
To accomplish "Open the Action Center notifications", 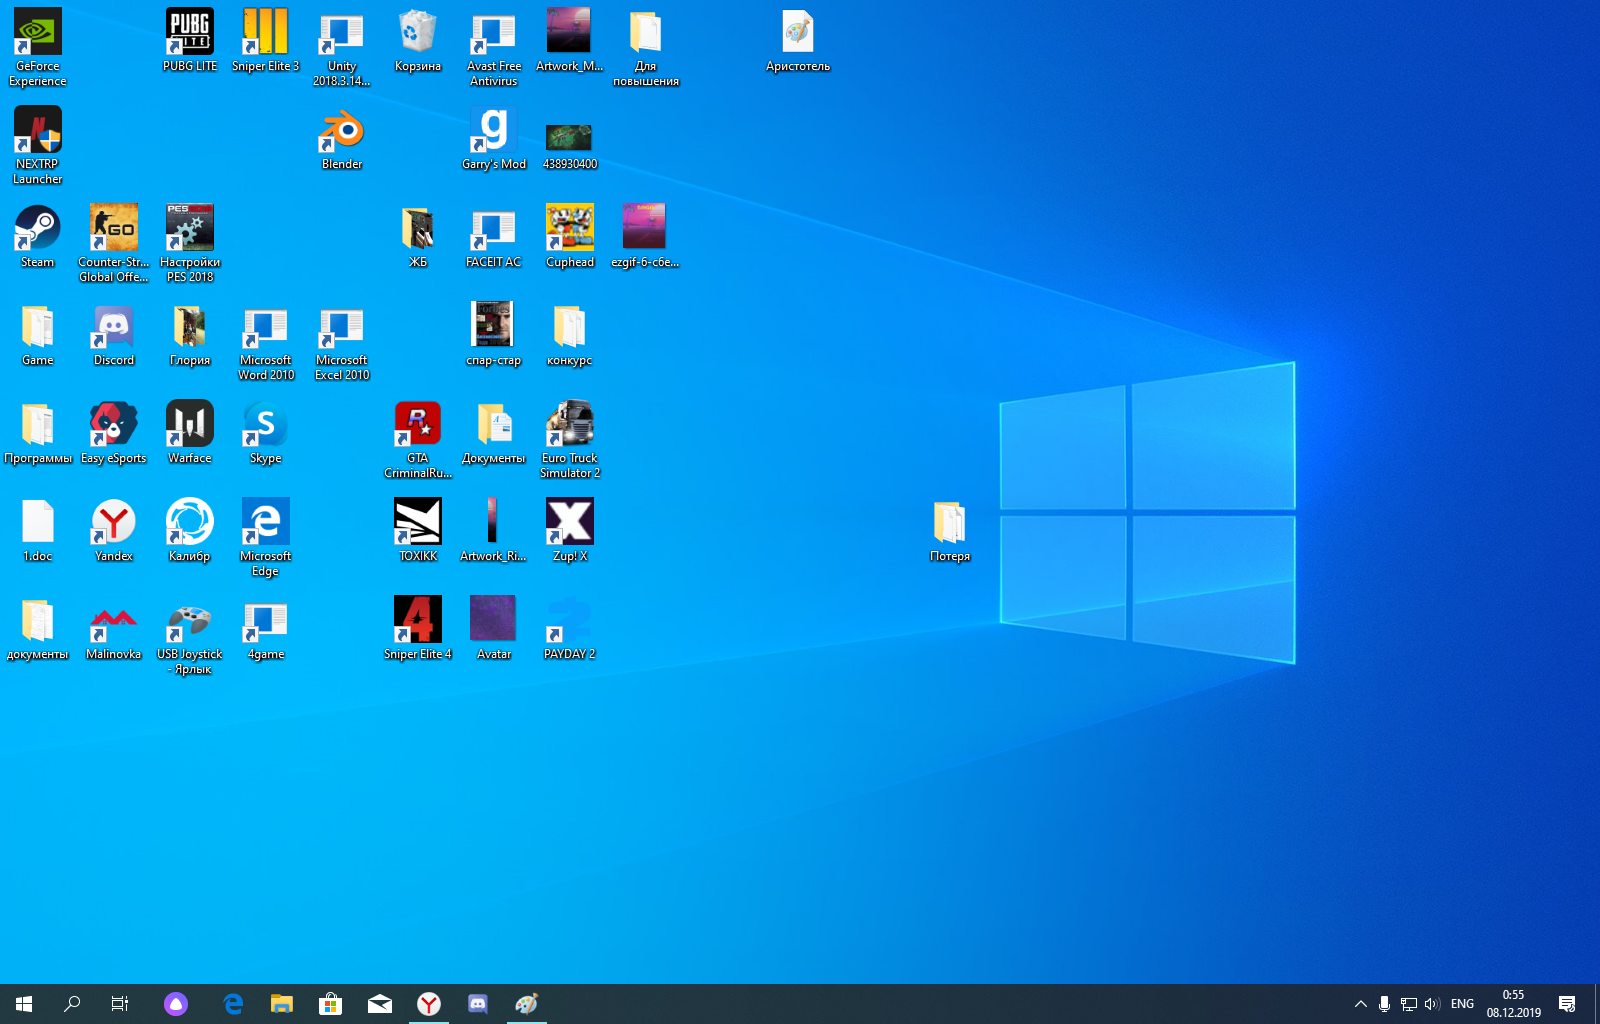I will click(1567, 1003).
